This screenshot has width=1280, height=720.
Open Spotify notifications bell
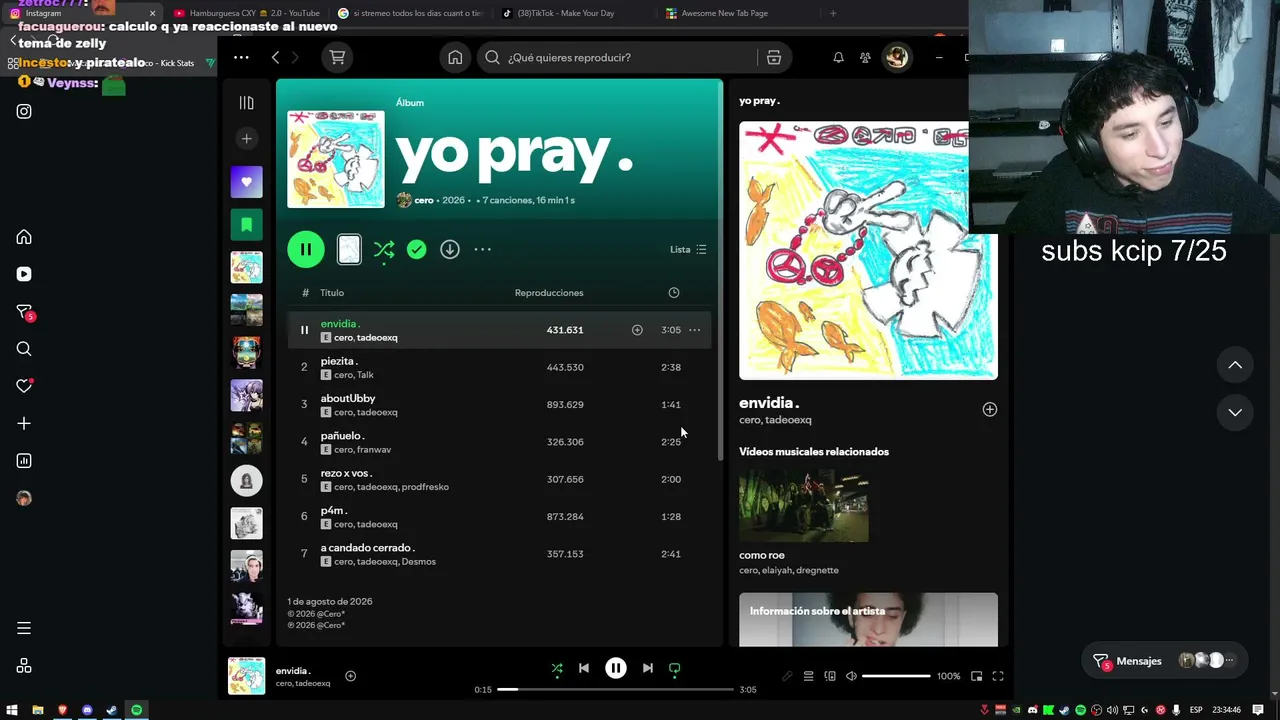[838, 57]
